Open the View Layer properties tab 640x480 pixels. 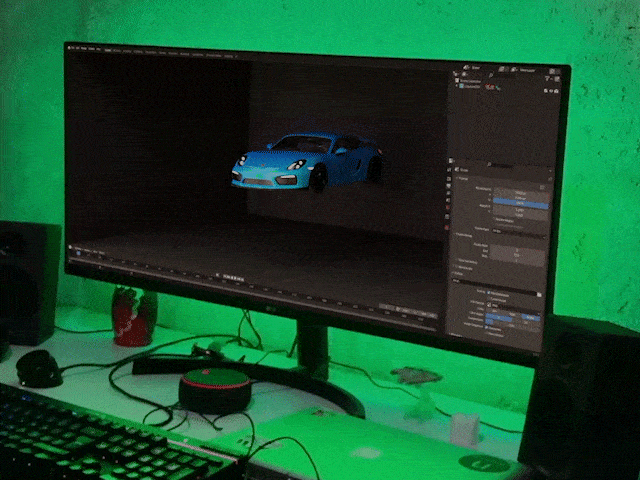[x=448, y=193]
